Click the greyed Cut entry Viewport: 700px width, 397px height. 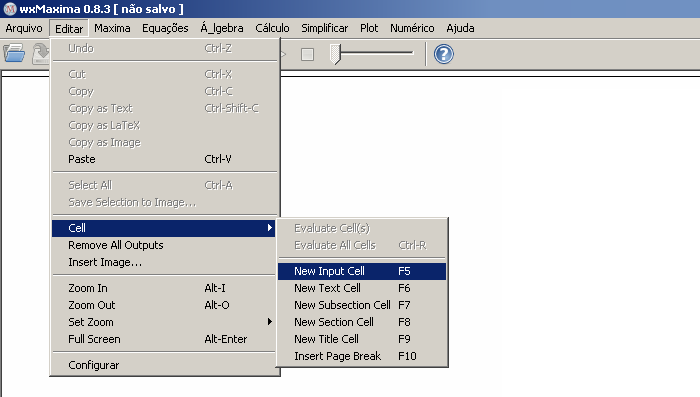pyautogui.click(x=164, y=74)
